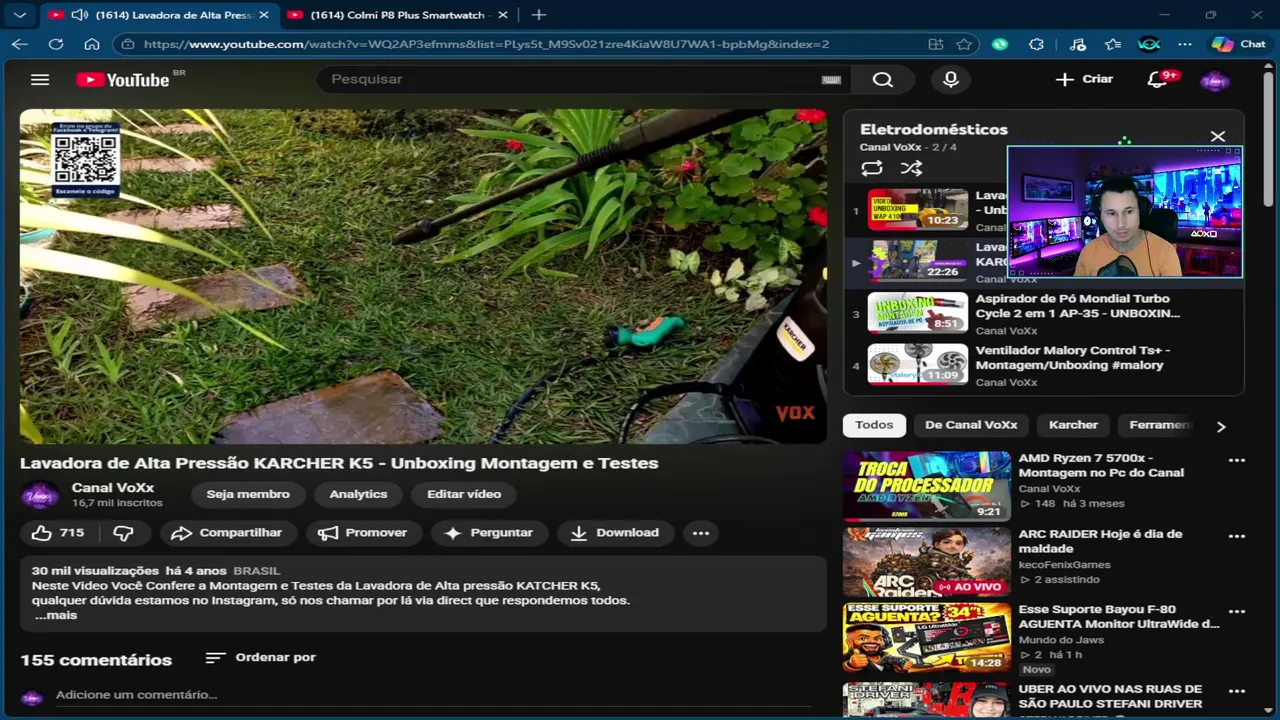Open the favorites list icon
The width and height of the screenshot is (1280, 720).
(1113, 44)
